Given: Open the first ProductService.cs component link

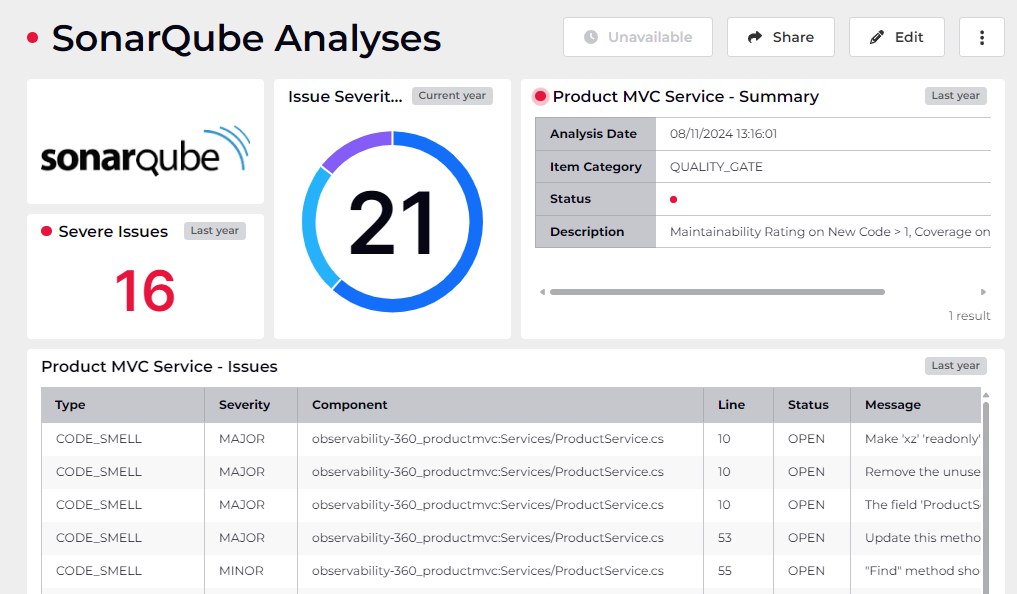Looking at the screenshot, I should (x=489, y=438).
